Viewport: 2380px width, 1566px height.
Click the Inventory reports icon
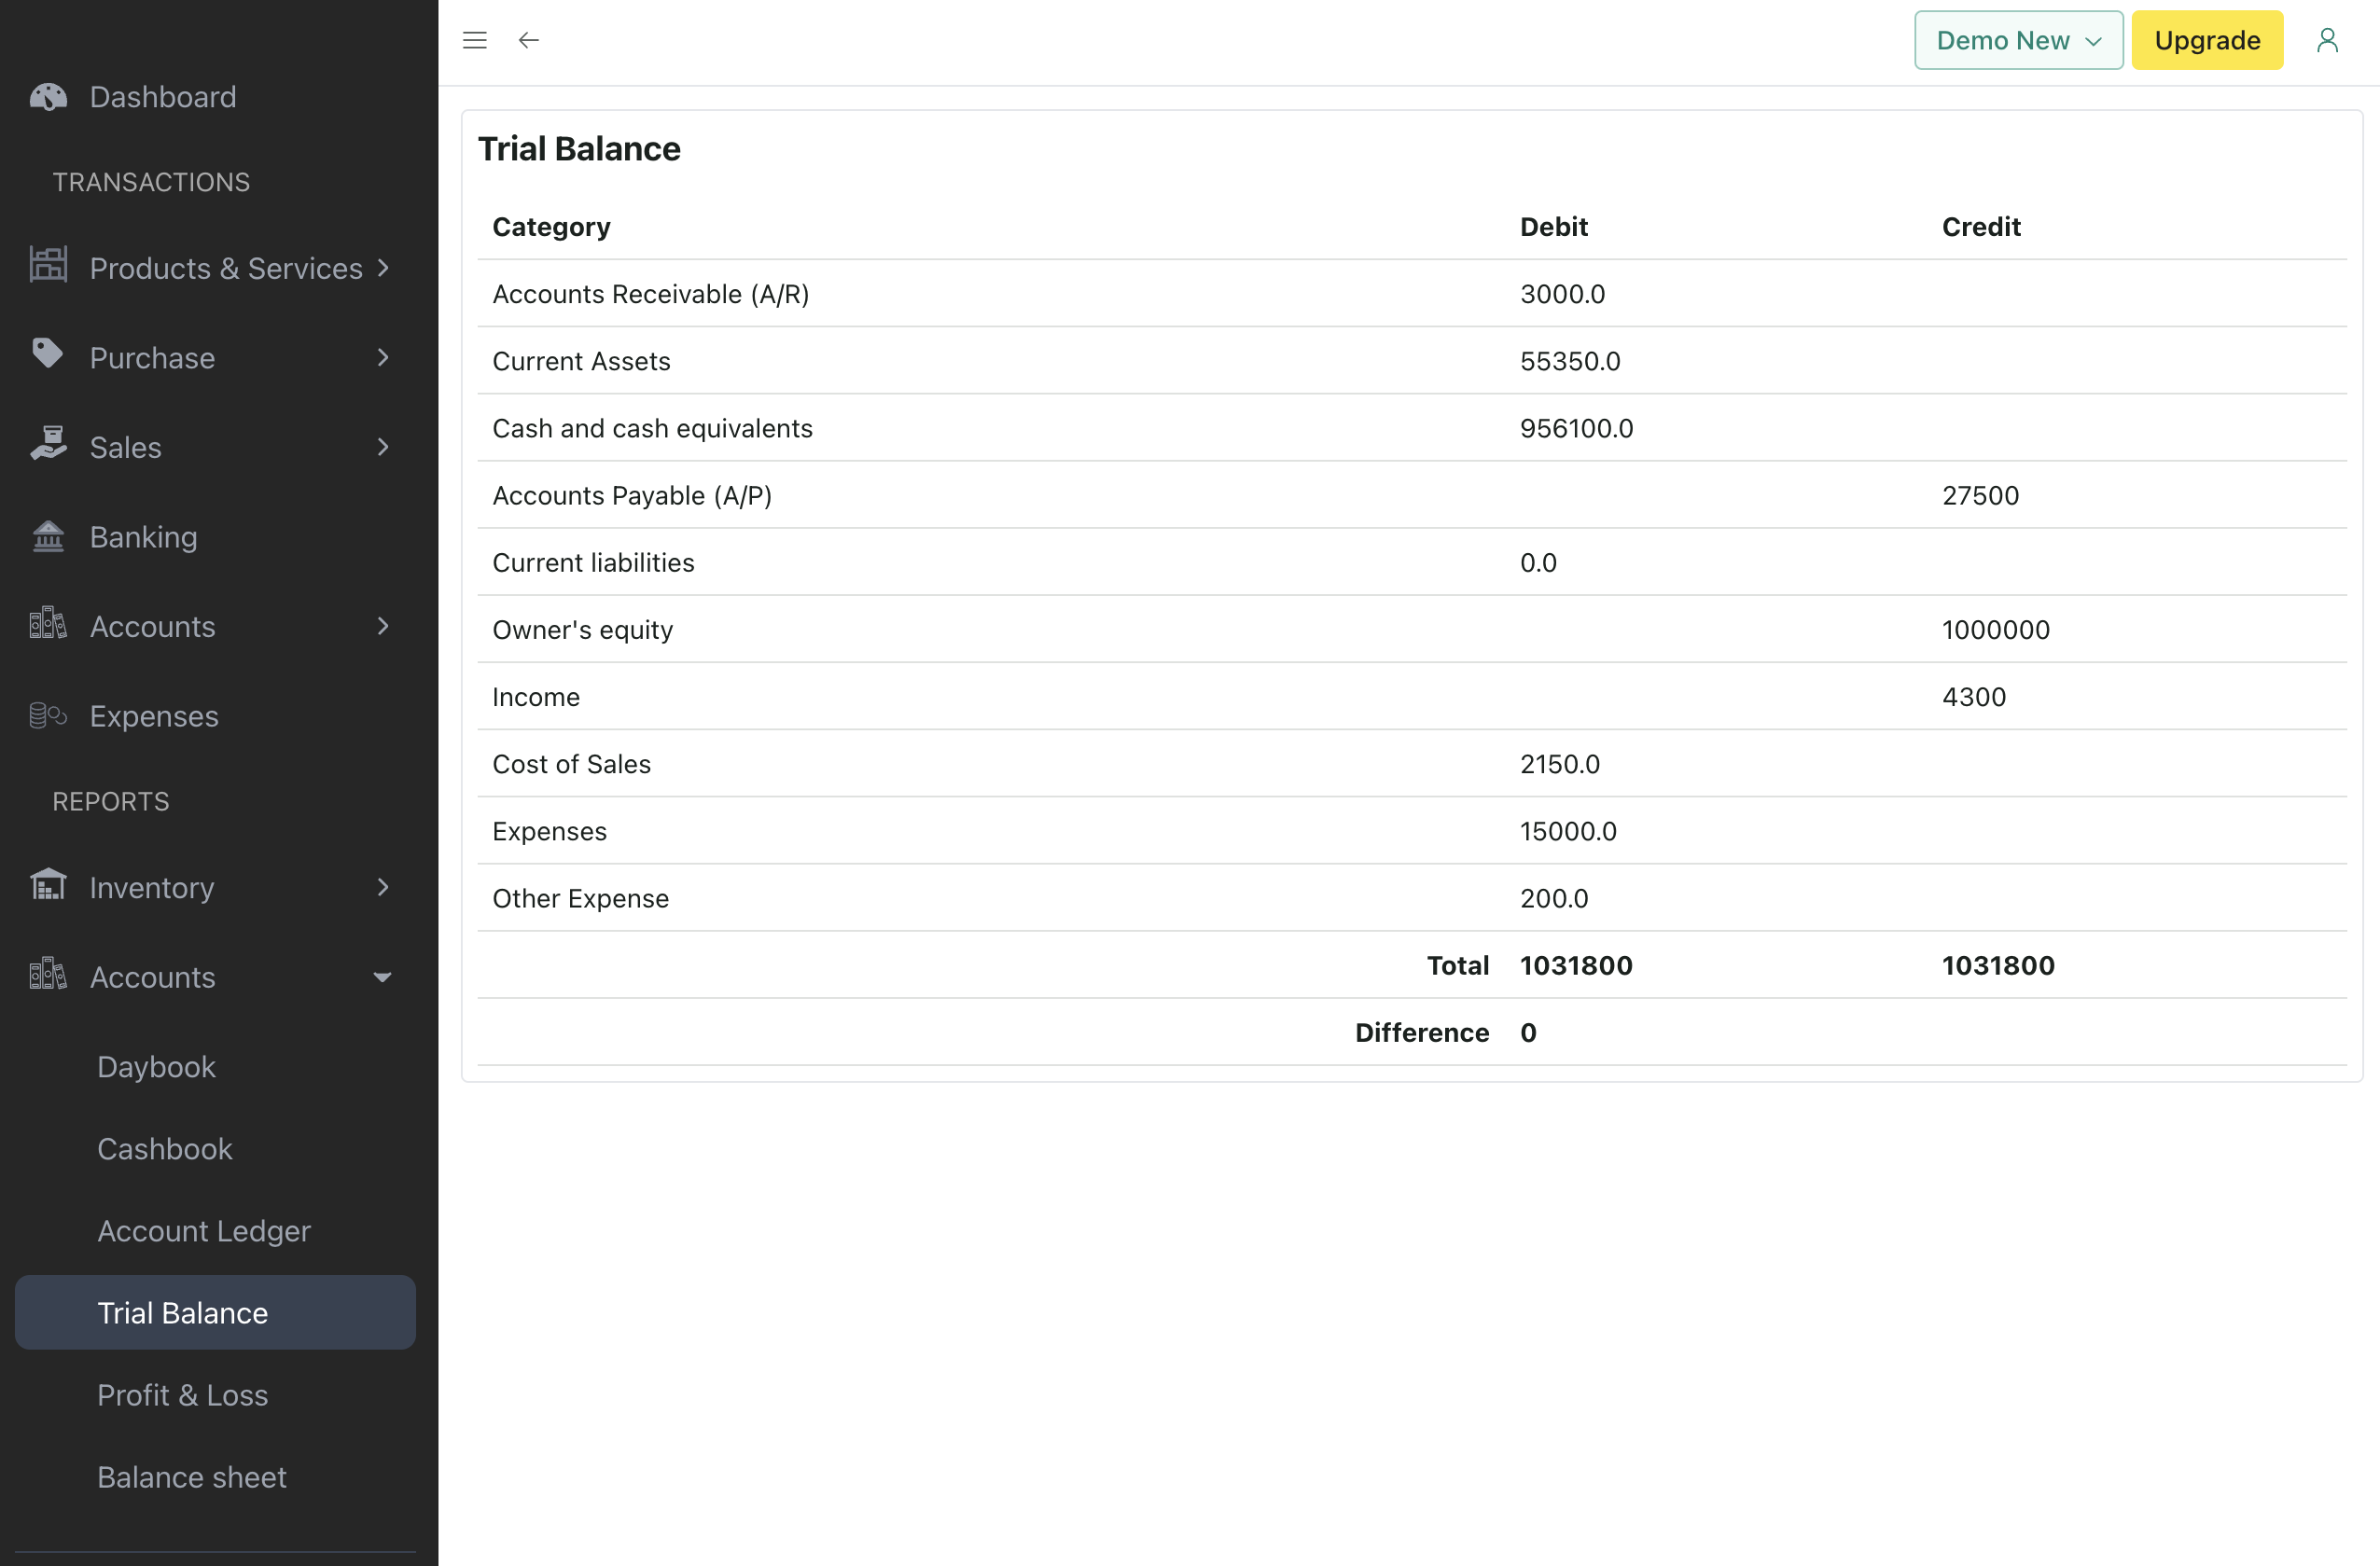point(50,886)
